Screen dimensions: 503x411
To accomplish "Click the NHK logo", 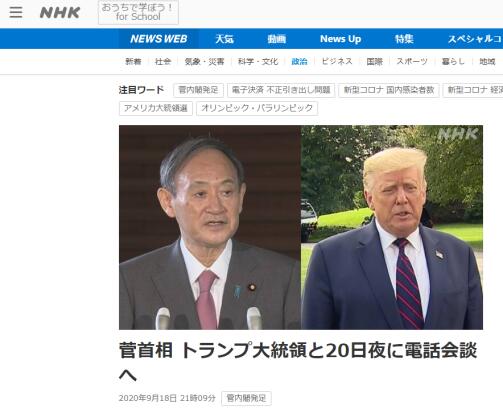I will 60,13.
